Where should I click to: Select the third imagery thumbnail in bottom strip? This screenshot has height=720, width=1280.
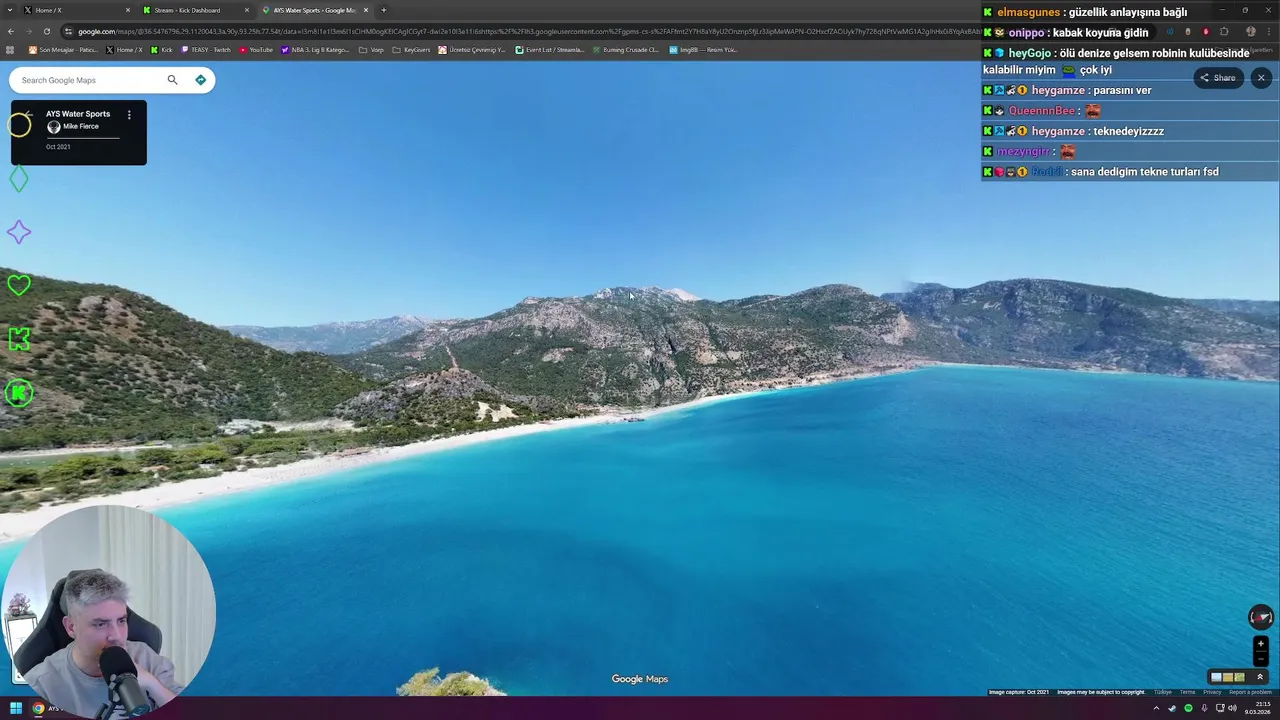pyautogui.click(x=1239, y=677)
